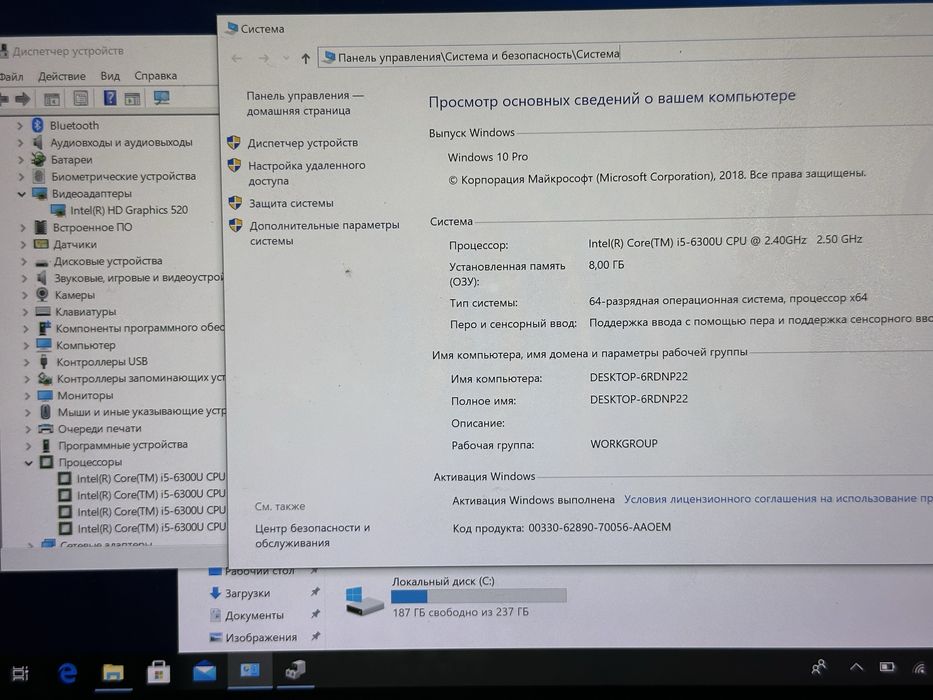The width and height of the screenshot is (933, 700).
Task: Expand the Bluetooth node in Device Manager
Action: pyautogui.click(x=20, y=126)
